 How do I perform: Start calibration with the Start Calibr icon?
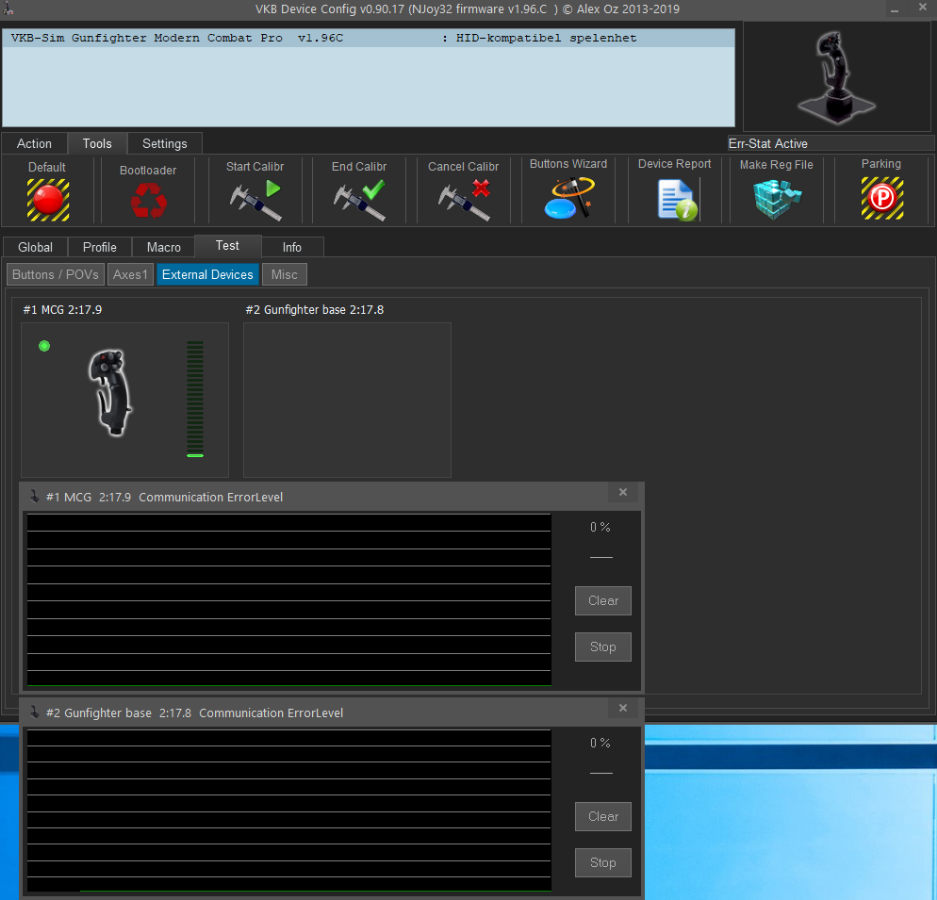click(256, 200)
